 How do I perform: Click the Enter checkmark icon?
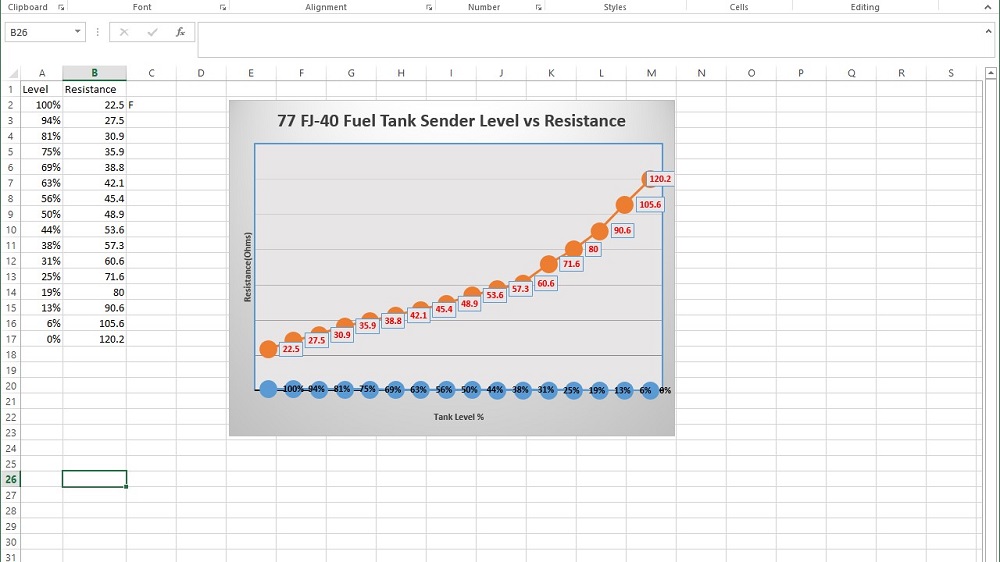pos(152,32)
